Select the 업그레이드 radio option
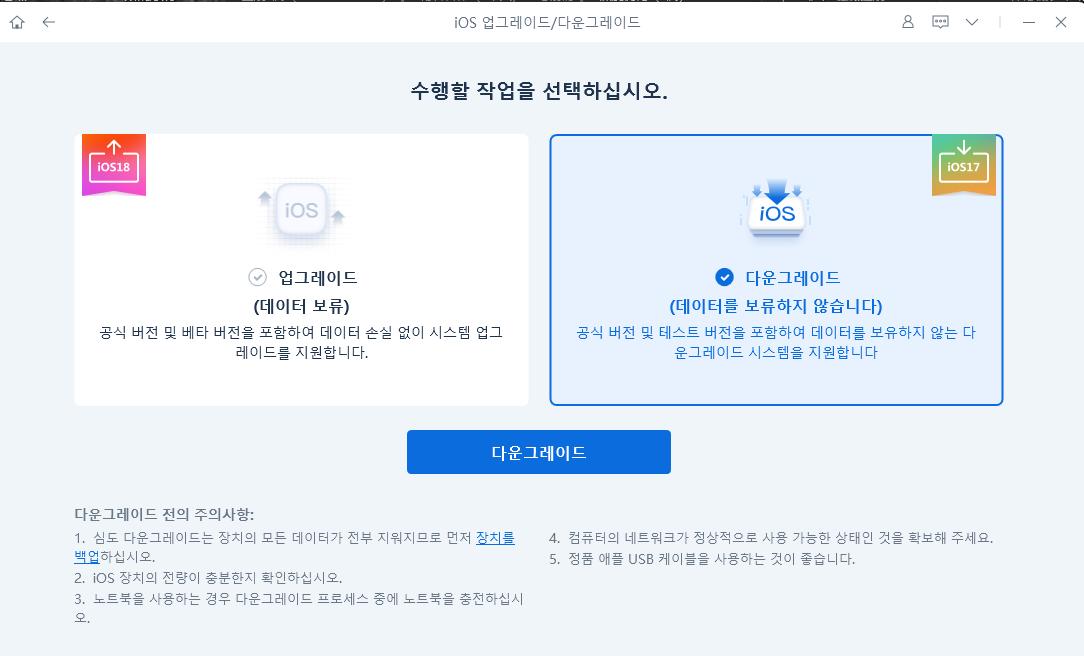 (257, 277)
